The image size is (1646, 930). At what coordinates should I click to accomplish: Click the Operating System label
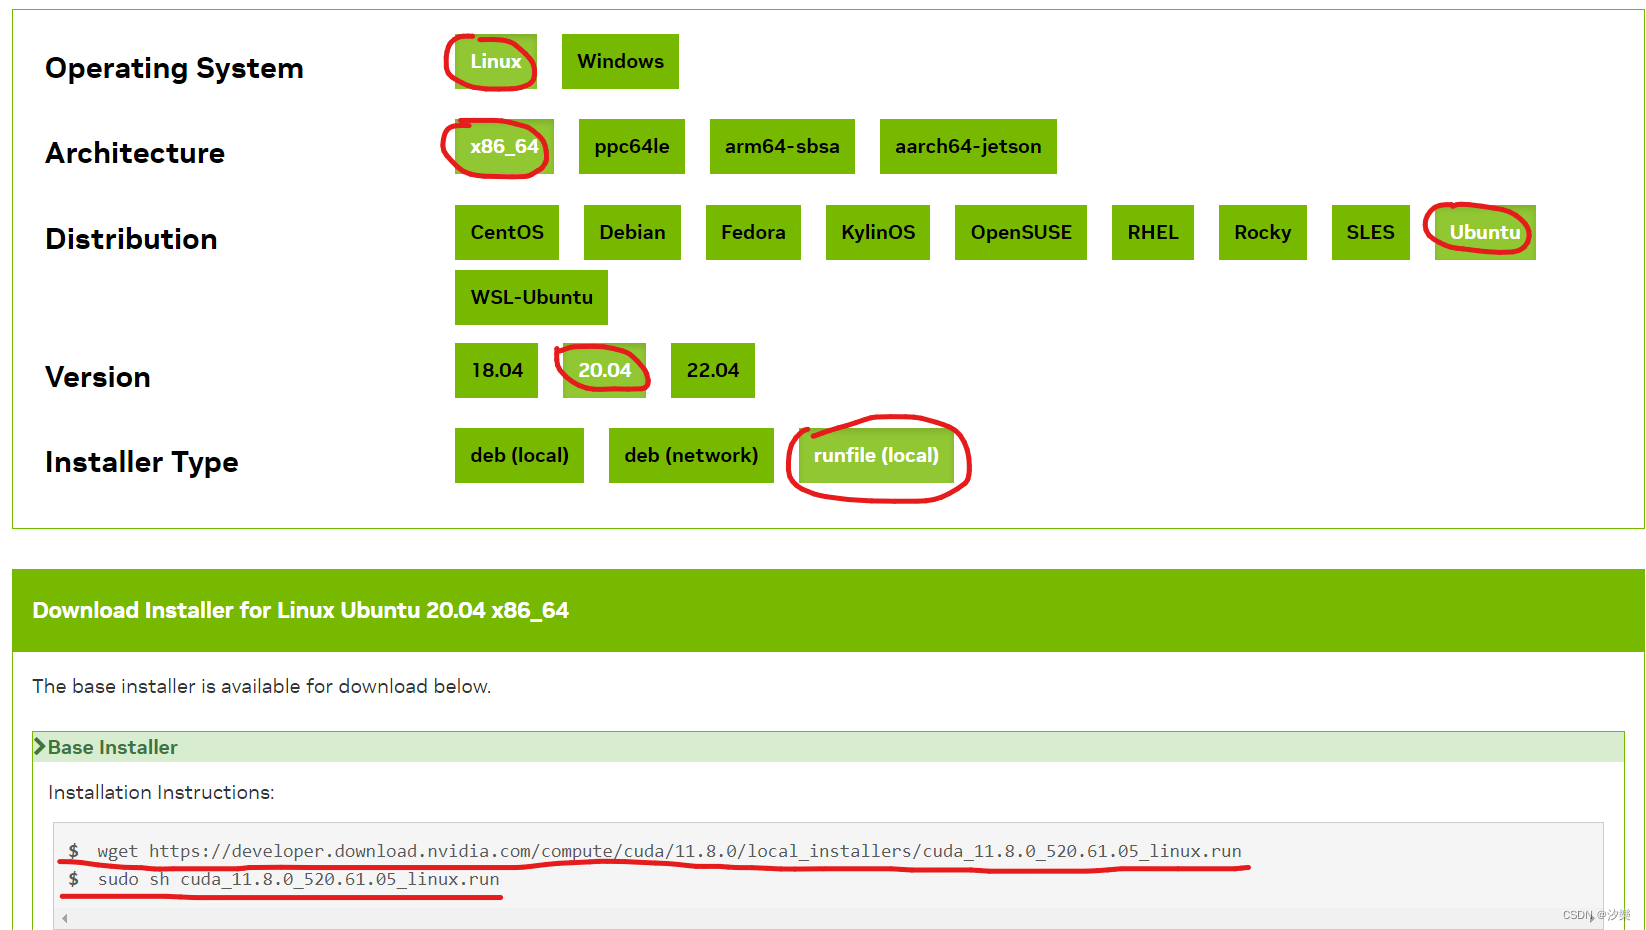coord(174,68)
